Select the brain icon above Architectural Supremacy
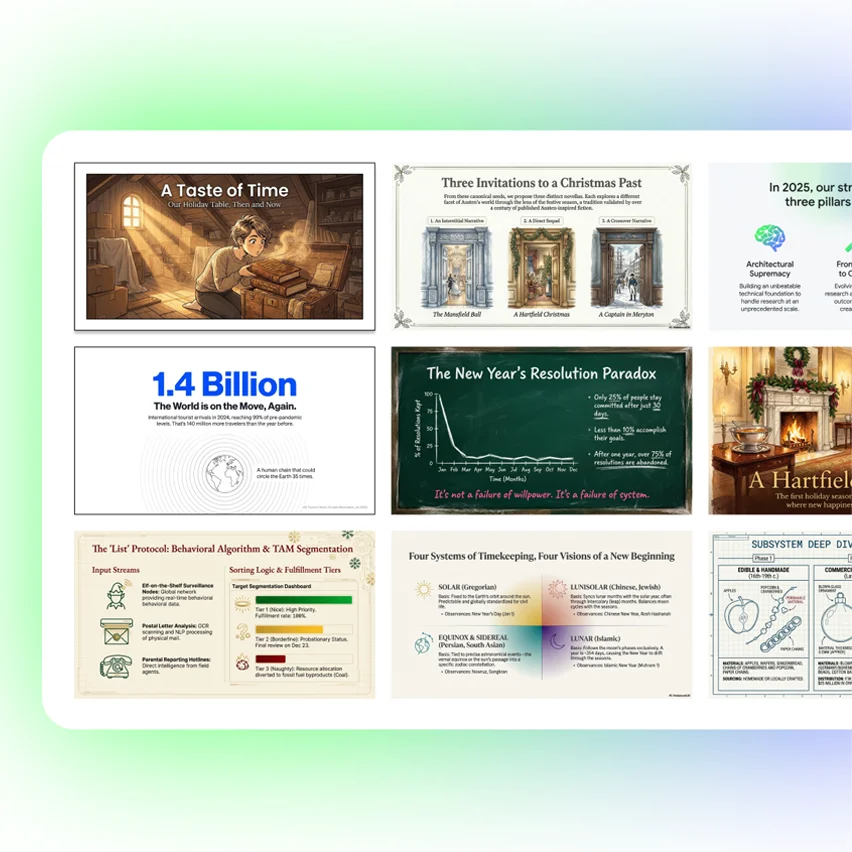852x852 pixels. pos(768,240)
